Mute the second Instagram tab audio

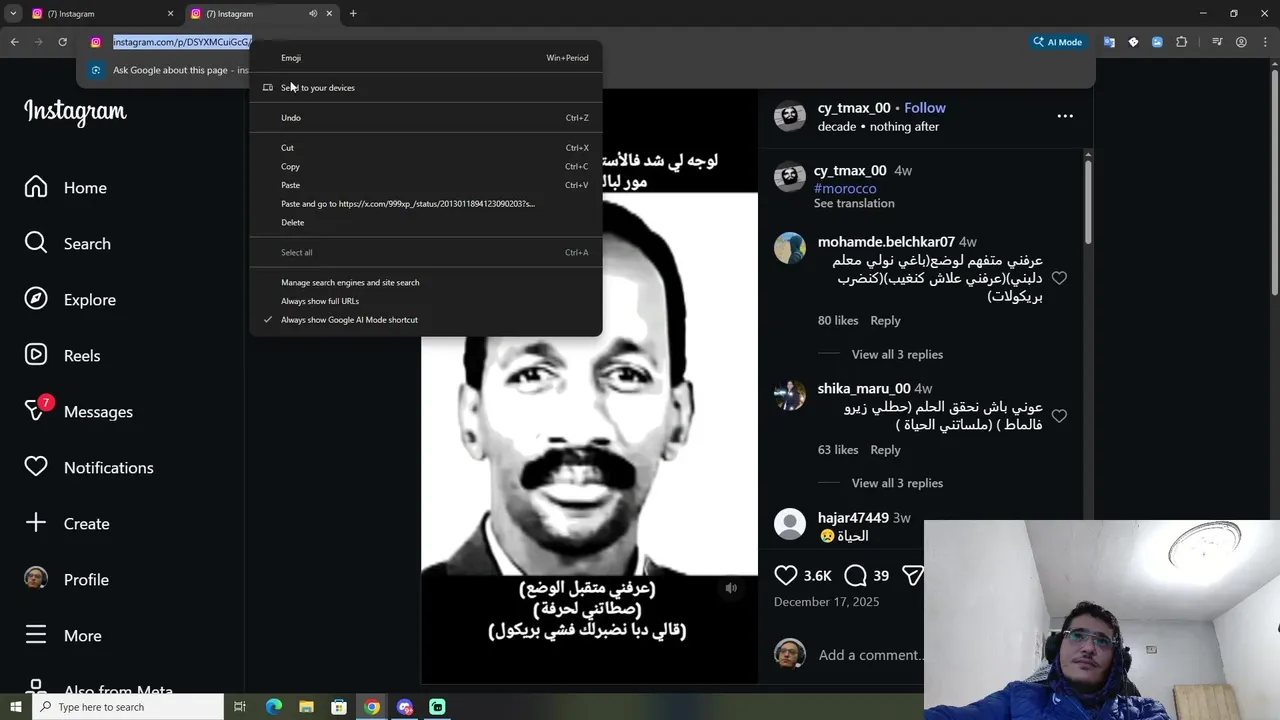(x=313, y=14)
